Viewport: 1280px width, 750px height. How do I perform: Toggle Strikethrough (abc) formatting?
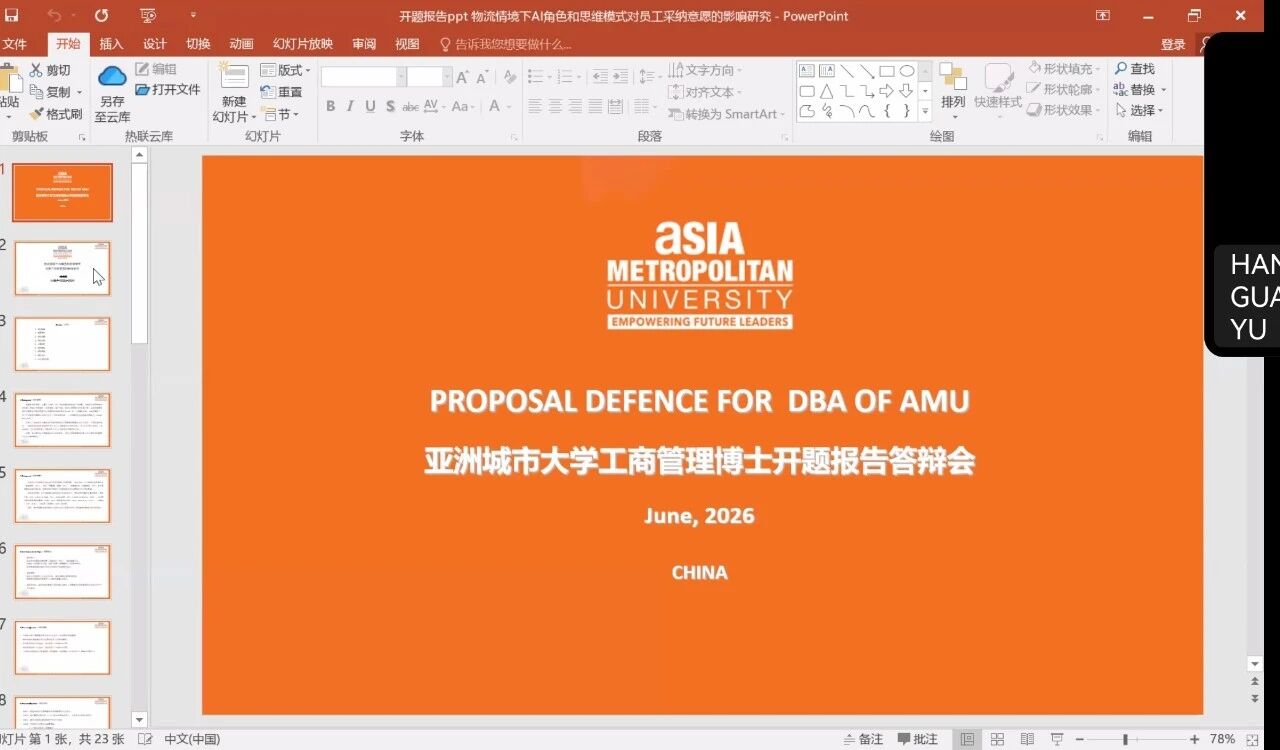click(410, 107)
